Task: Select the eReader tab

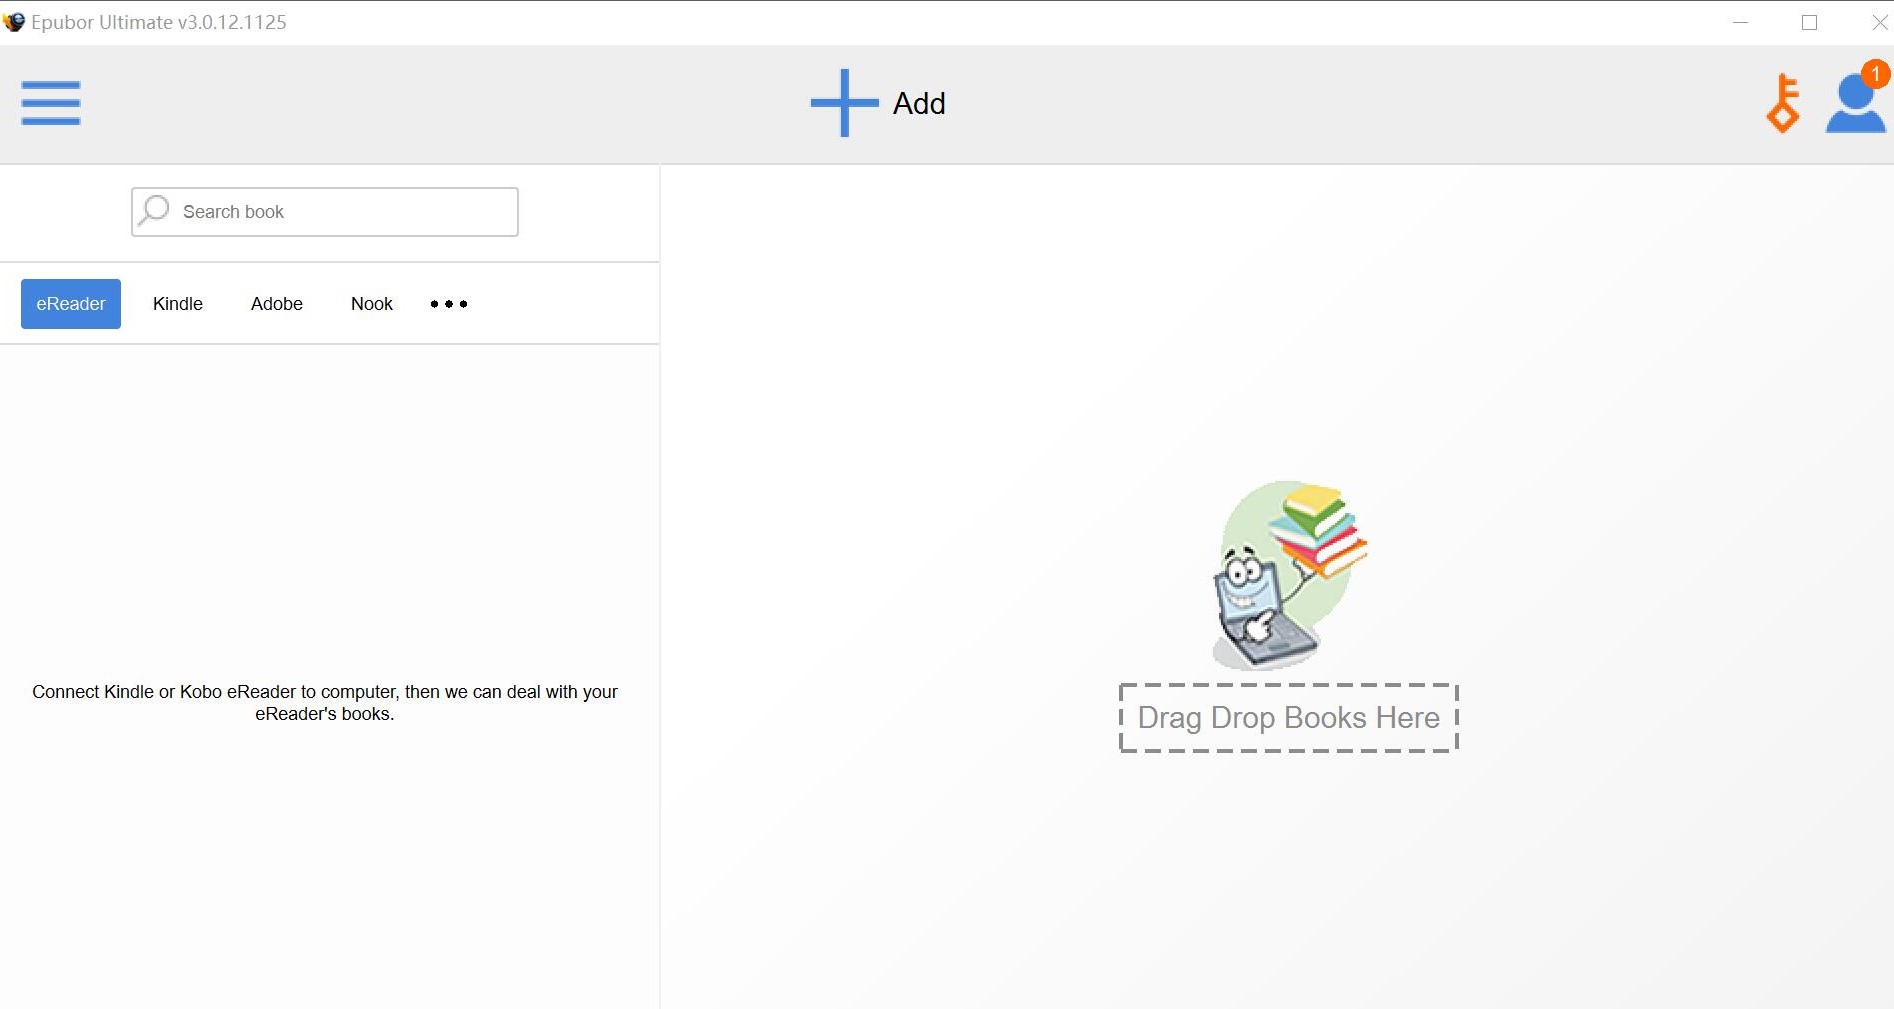Action: pyautogui.click(x=71, y=304)
